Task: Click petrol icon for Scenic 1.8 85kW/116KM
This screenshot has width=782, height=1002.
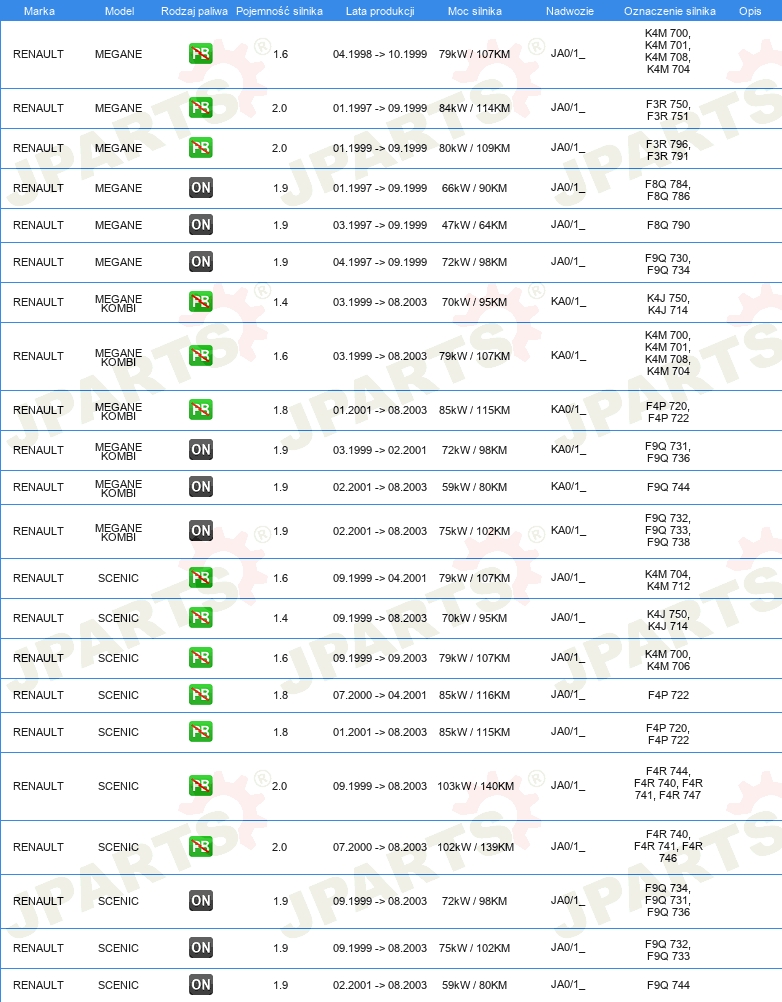Action: (x=201, y=695)
